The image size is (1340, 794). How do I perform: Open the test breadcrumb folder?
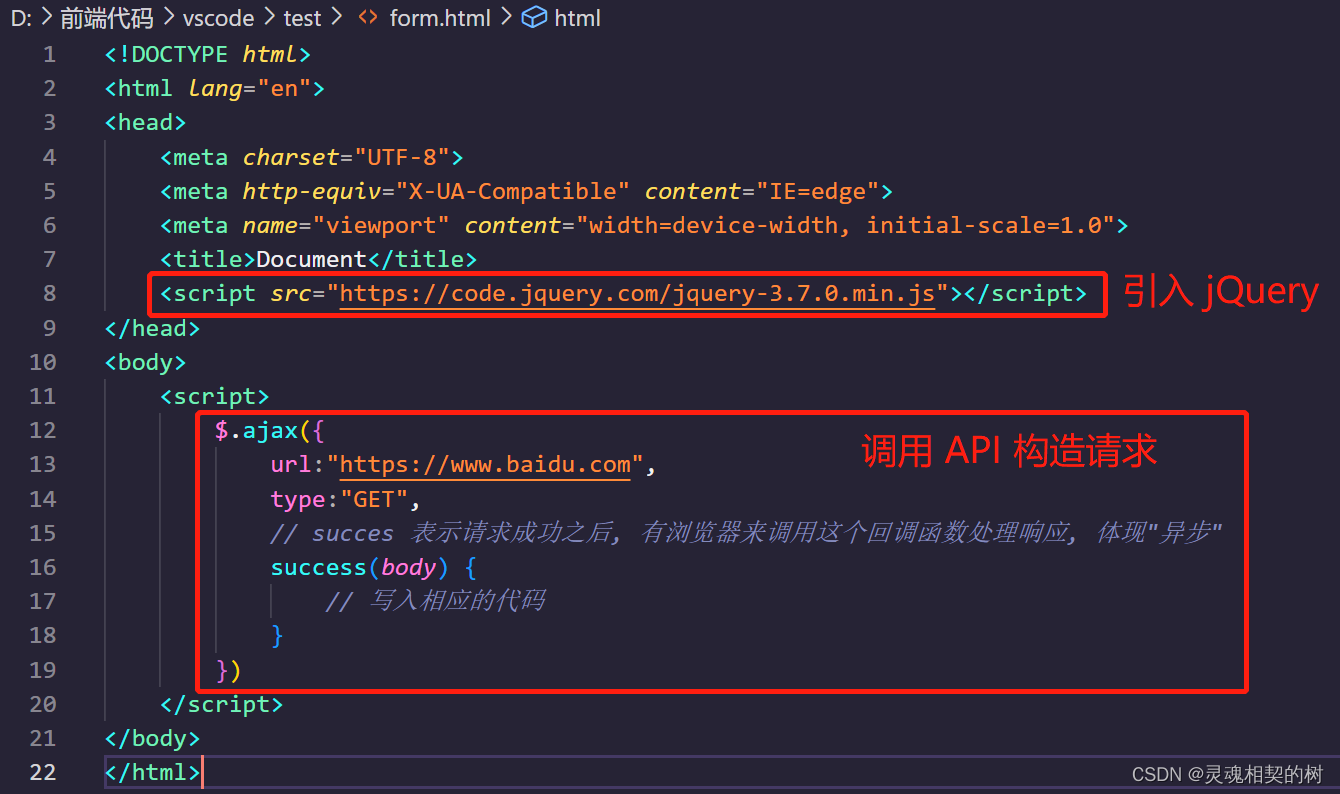point(301,18)
